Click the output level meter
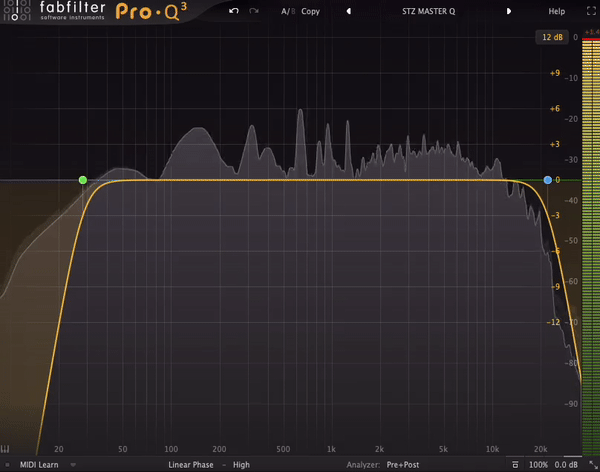600x472 pixels. pos(591,245)
